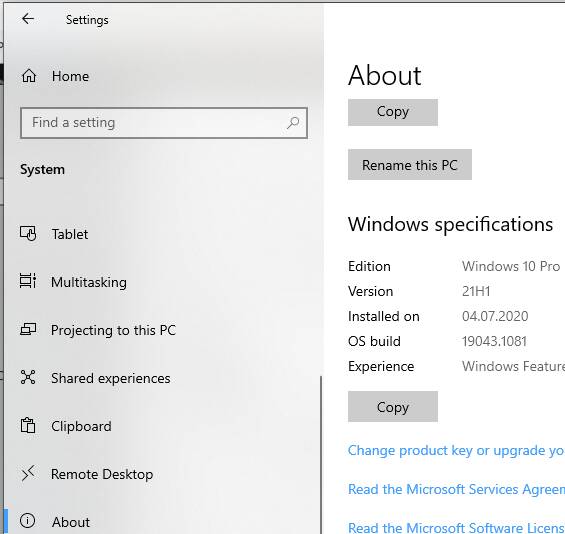This screenshot has width=565, height=534.
Task: Click the Multitasking icon
Action: click(x=28, y=281)
